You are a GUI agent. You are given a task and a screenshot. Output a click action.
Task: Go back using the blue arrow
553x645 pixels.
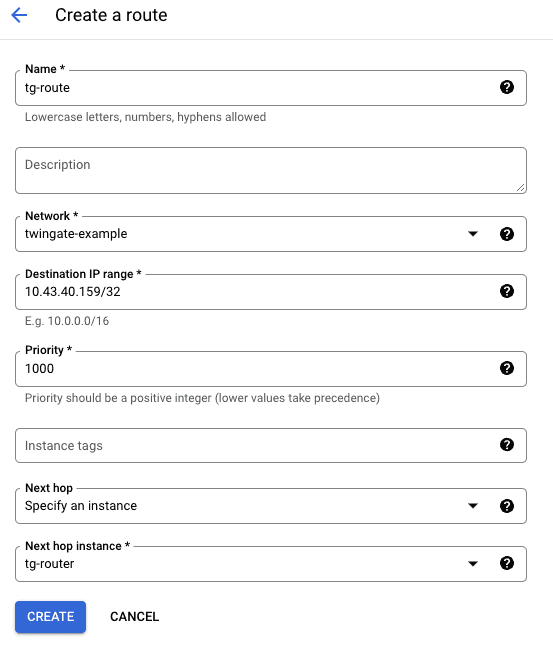[19, 15]
